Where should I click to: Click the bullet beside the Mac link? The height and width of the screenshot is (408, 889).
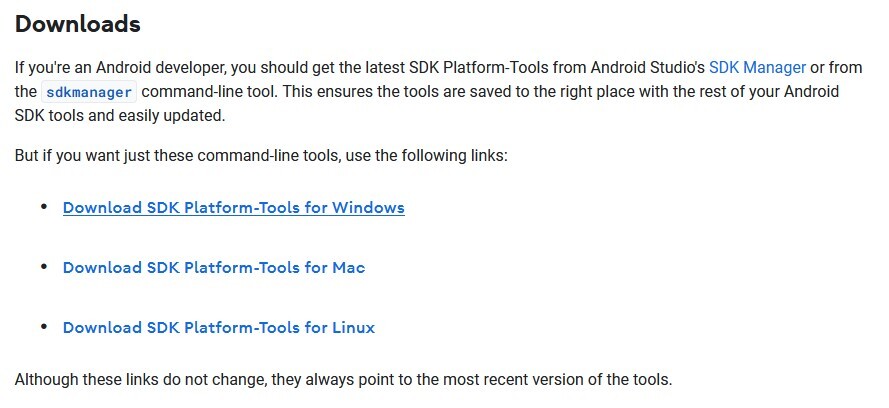pos(44,266)
